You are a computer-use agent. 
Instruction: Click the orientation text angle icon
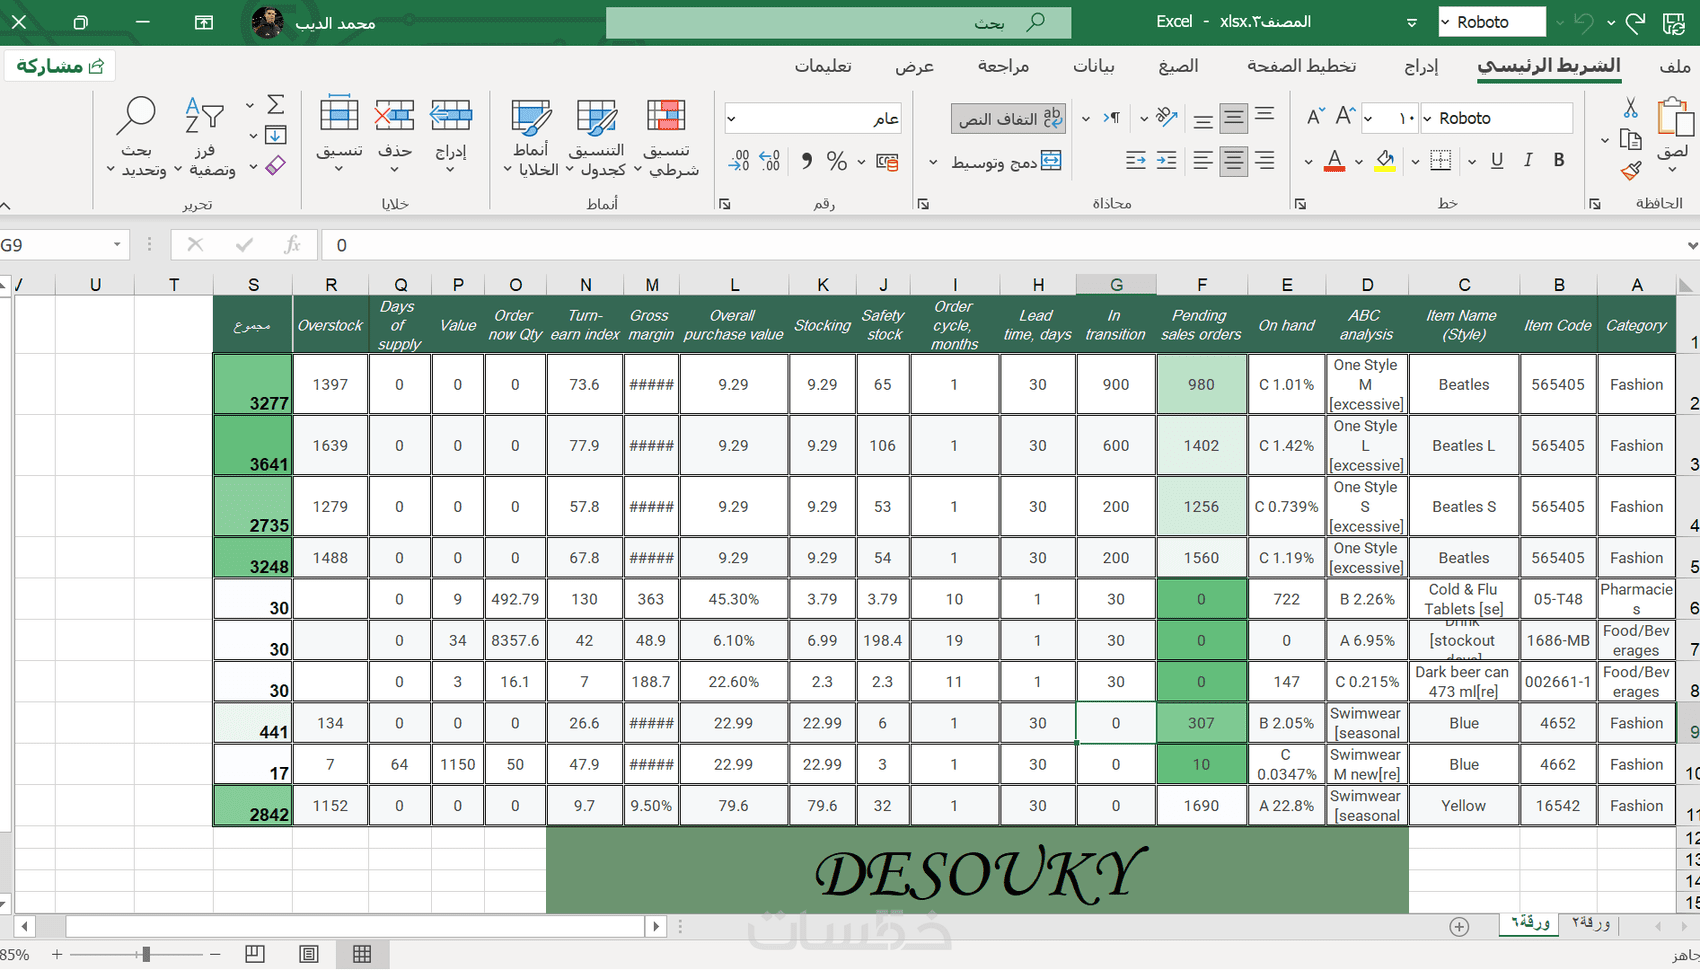click(1166, 117)
